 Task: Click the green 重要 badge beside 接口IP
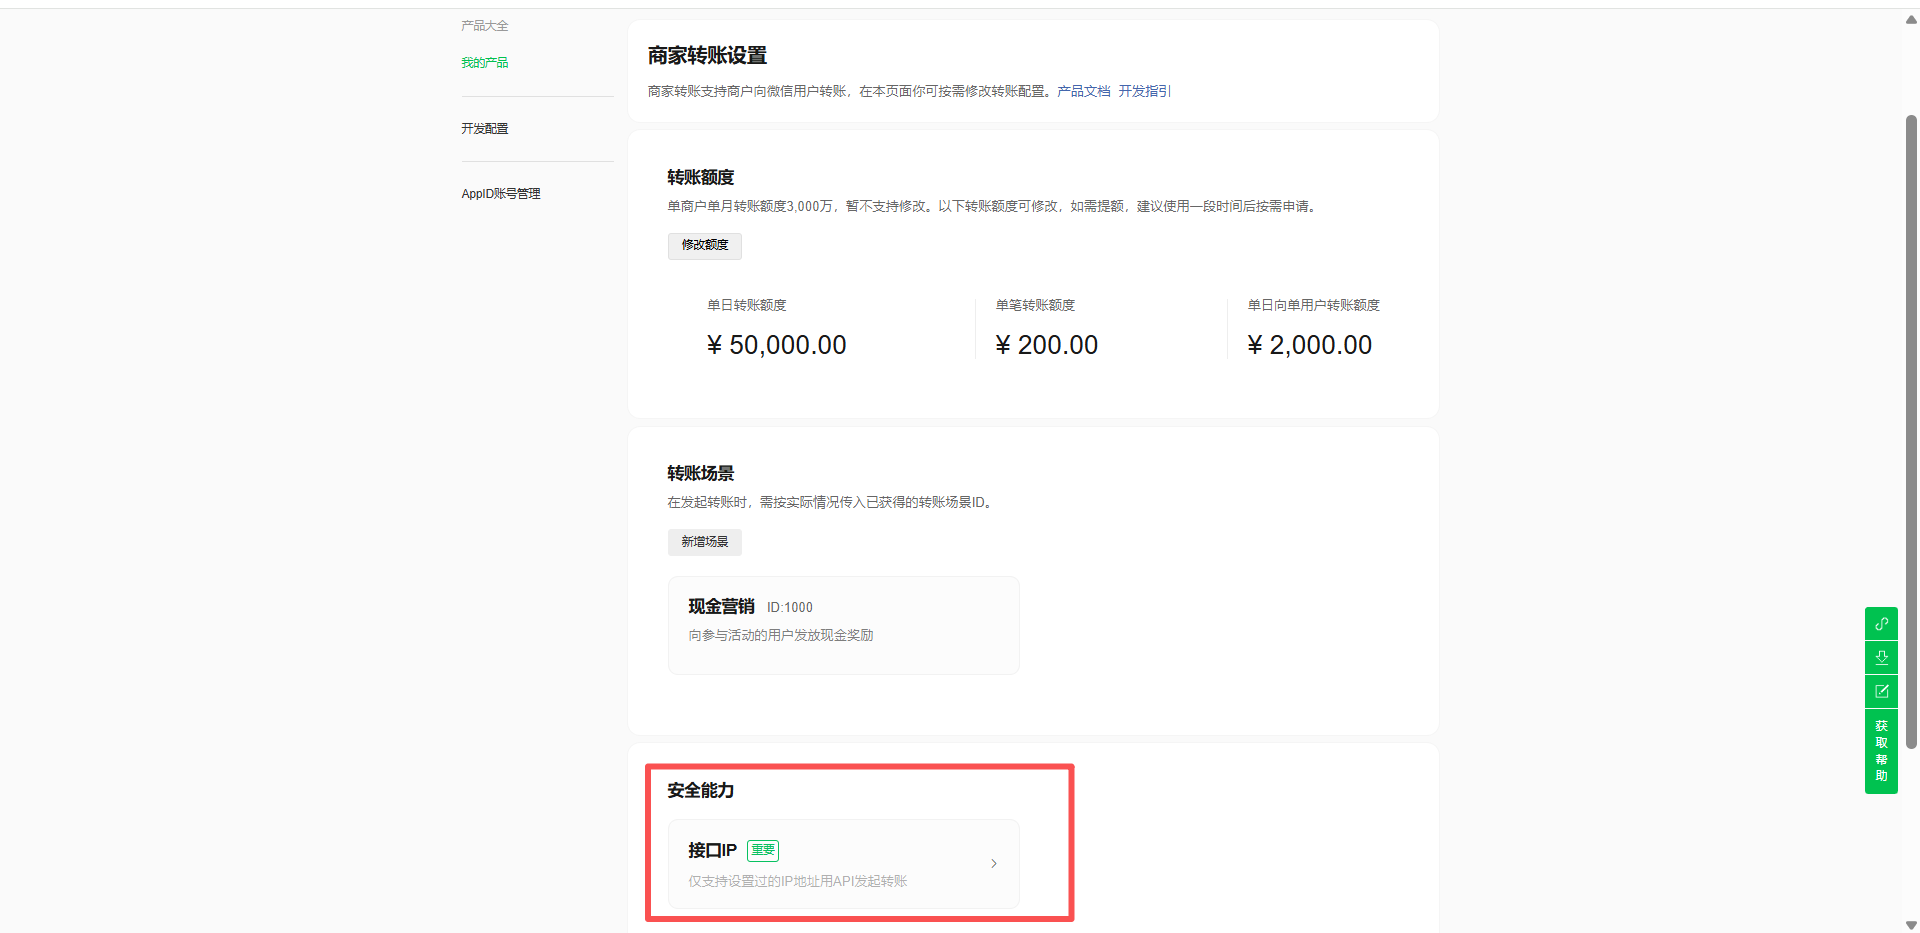point(763,850)
